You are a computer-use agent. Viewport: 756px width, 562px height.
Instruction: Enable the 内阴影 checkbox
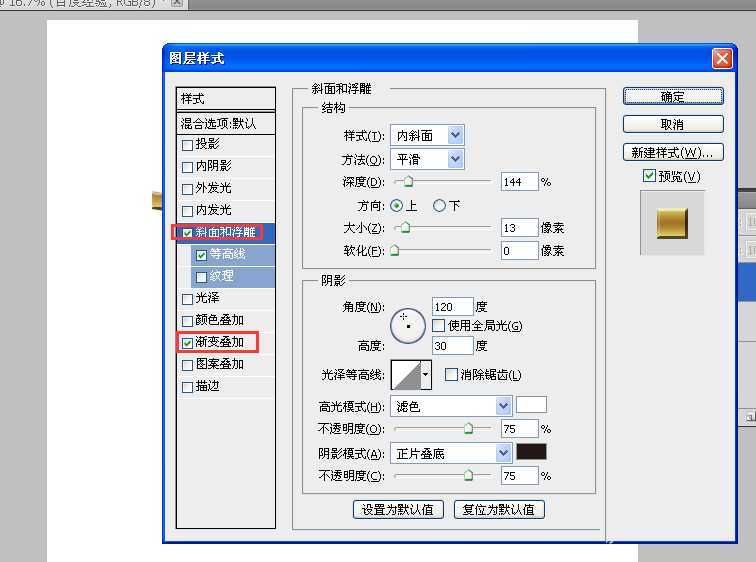[188, 167]
